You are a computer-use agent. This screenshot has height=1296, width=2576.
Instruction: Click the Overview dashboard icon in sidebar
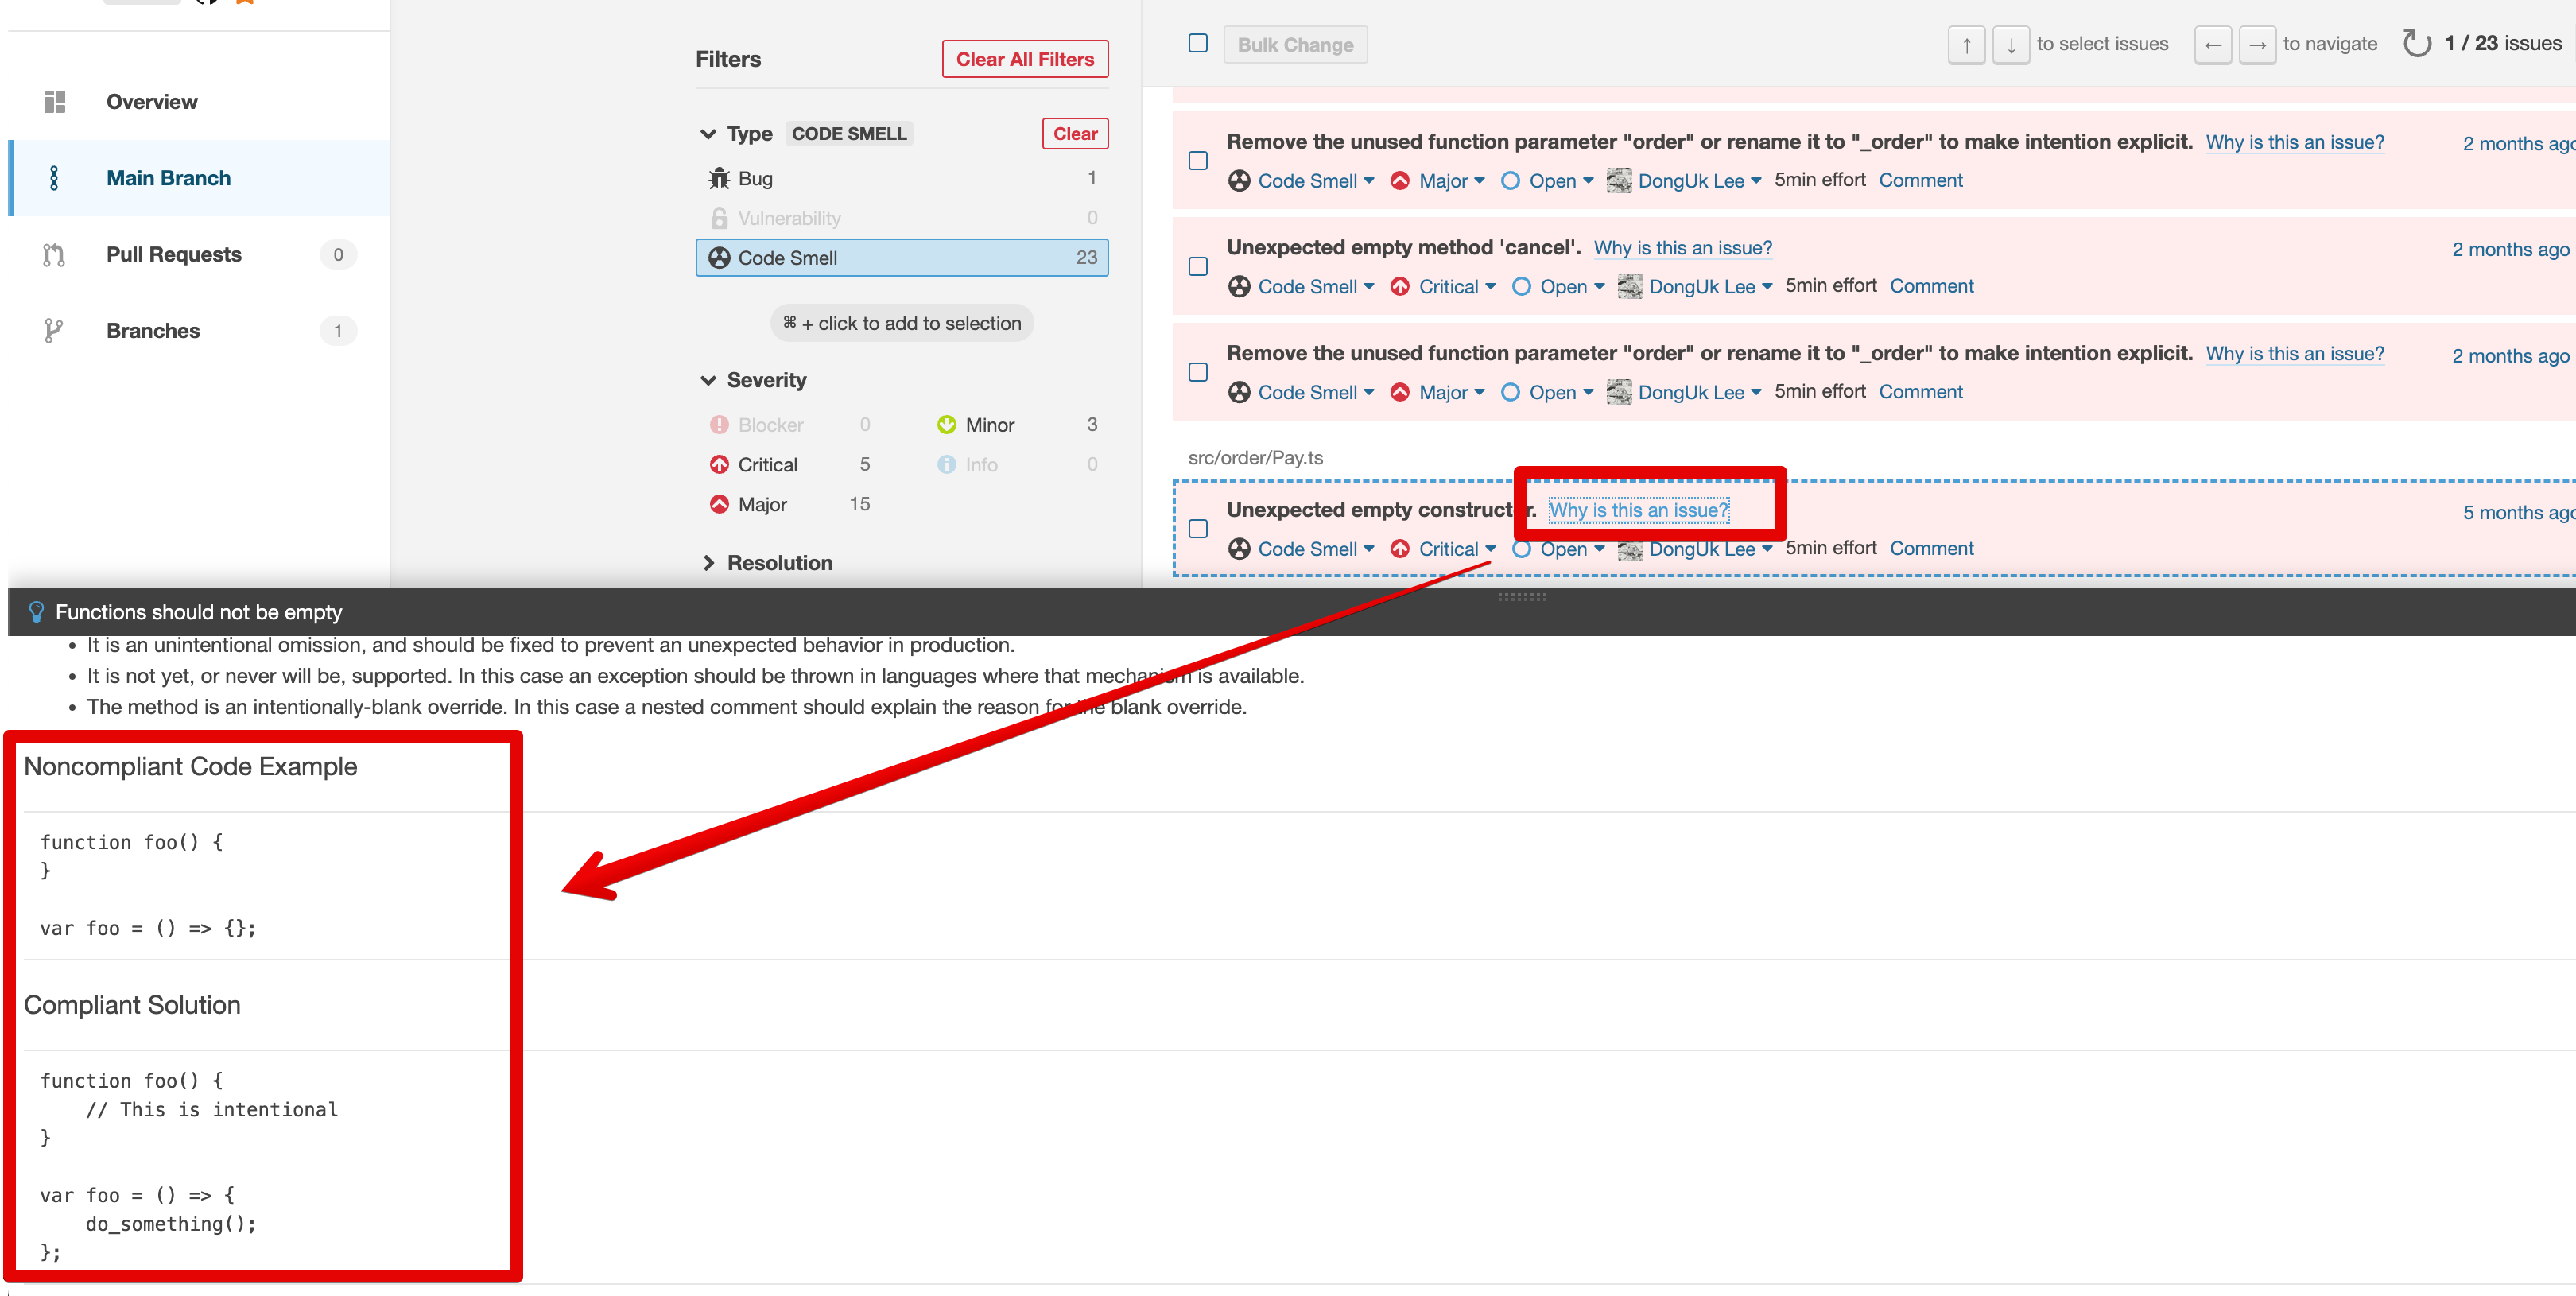point(55,102)
